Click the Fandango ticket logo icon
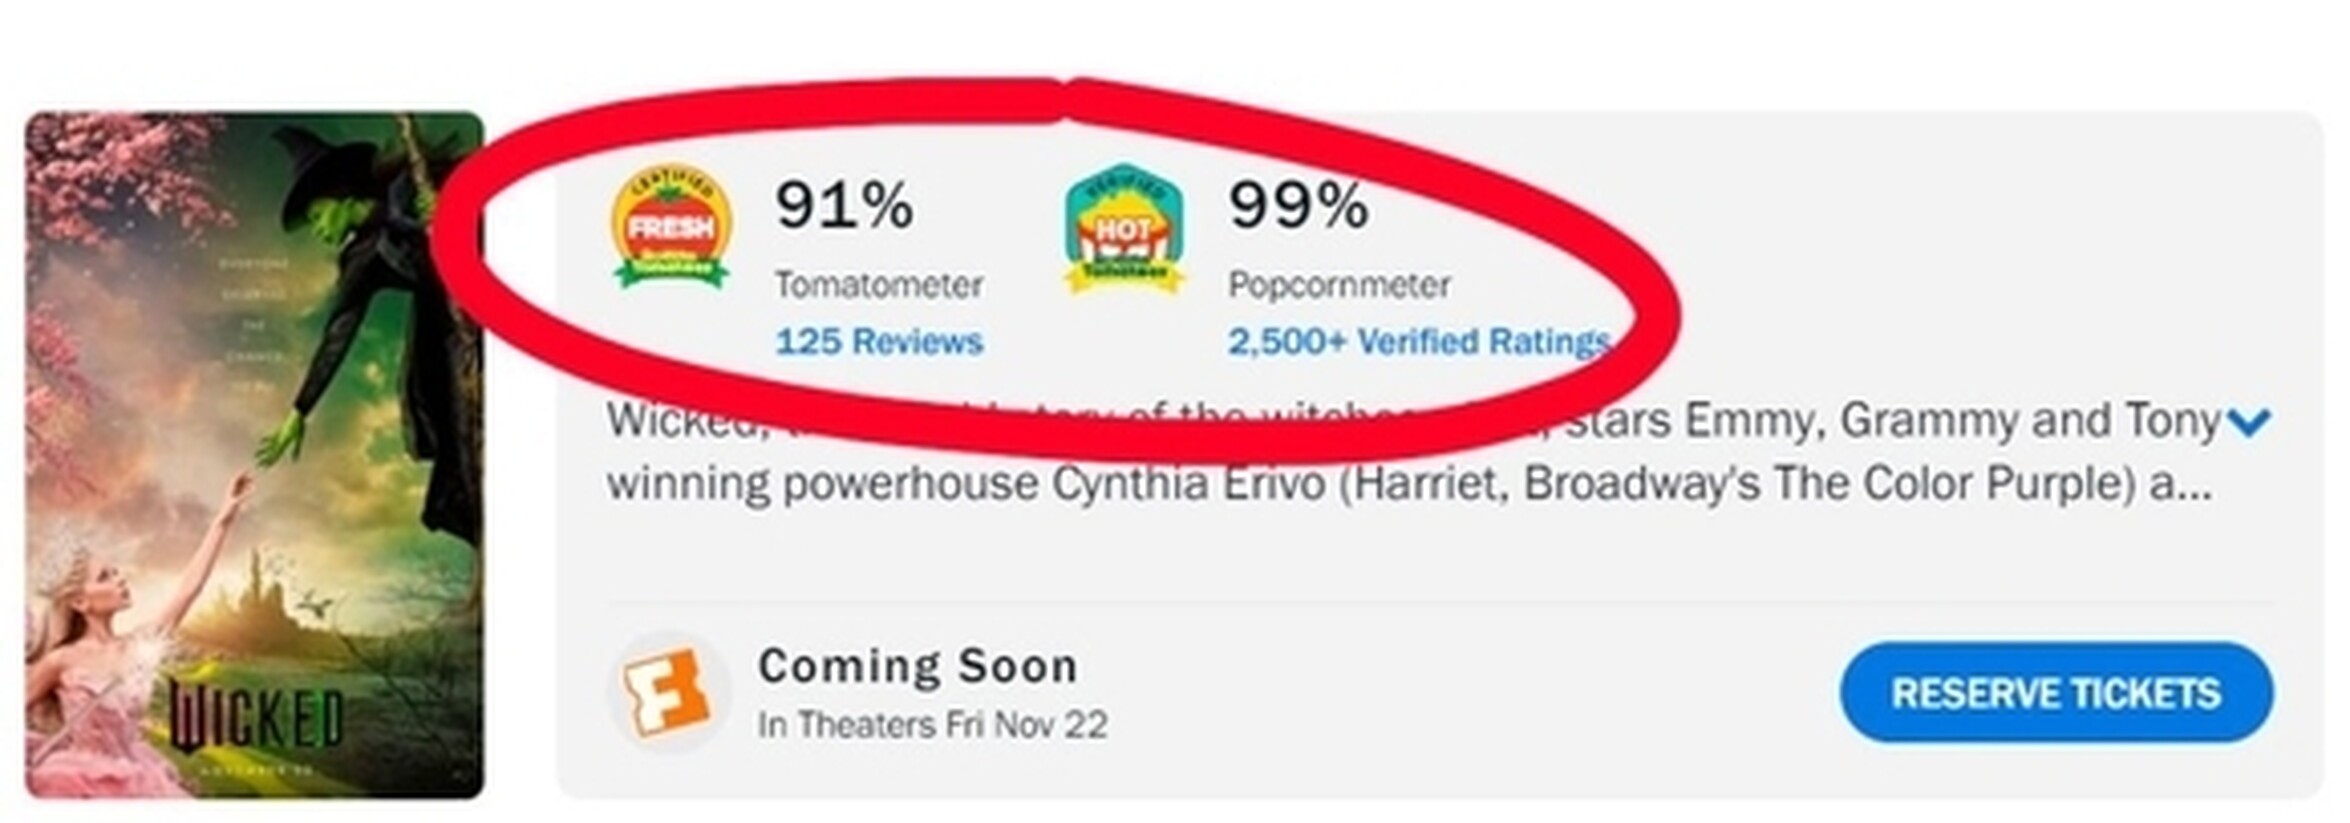The image size is (2350, 823). coord(666,692)
